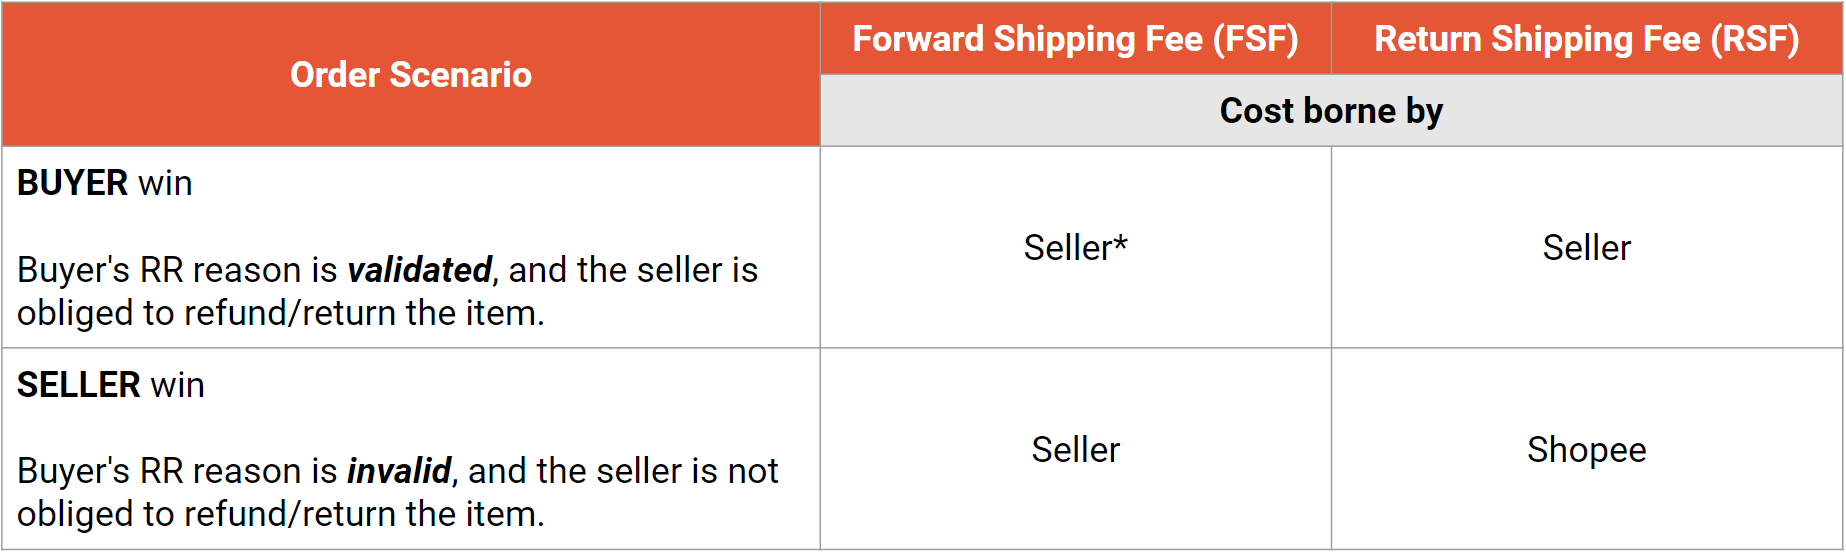Click Seller under Forward Shipping Fee, SELLER win row

[x=1075, y=450]
